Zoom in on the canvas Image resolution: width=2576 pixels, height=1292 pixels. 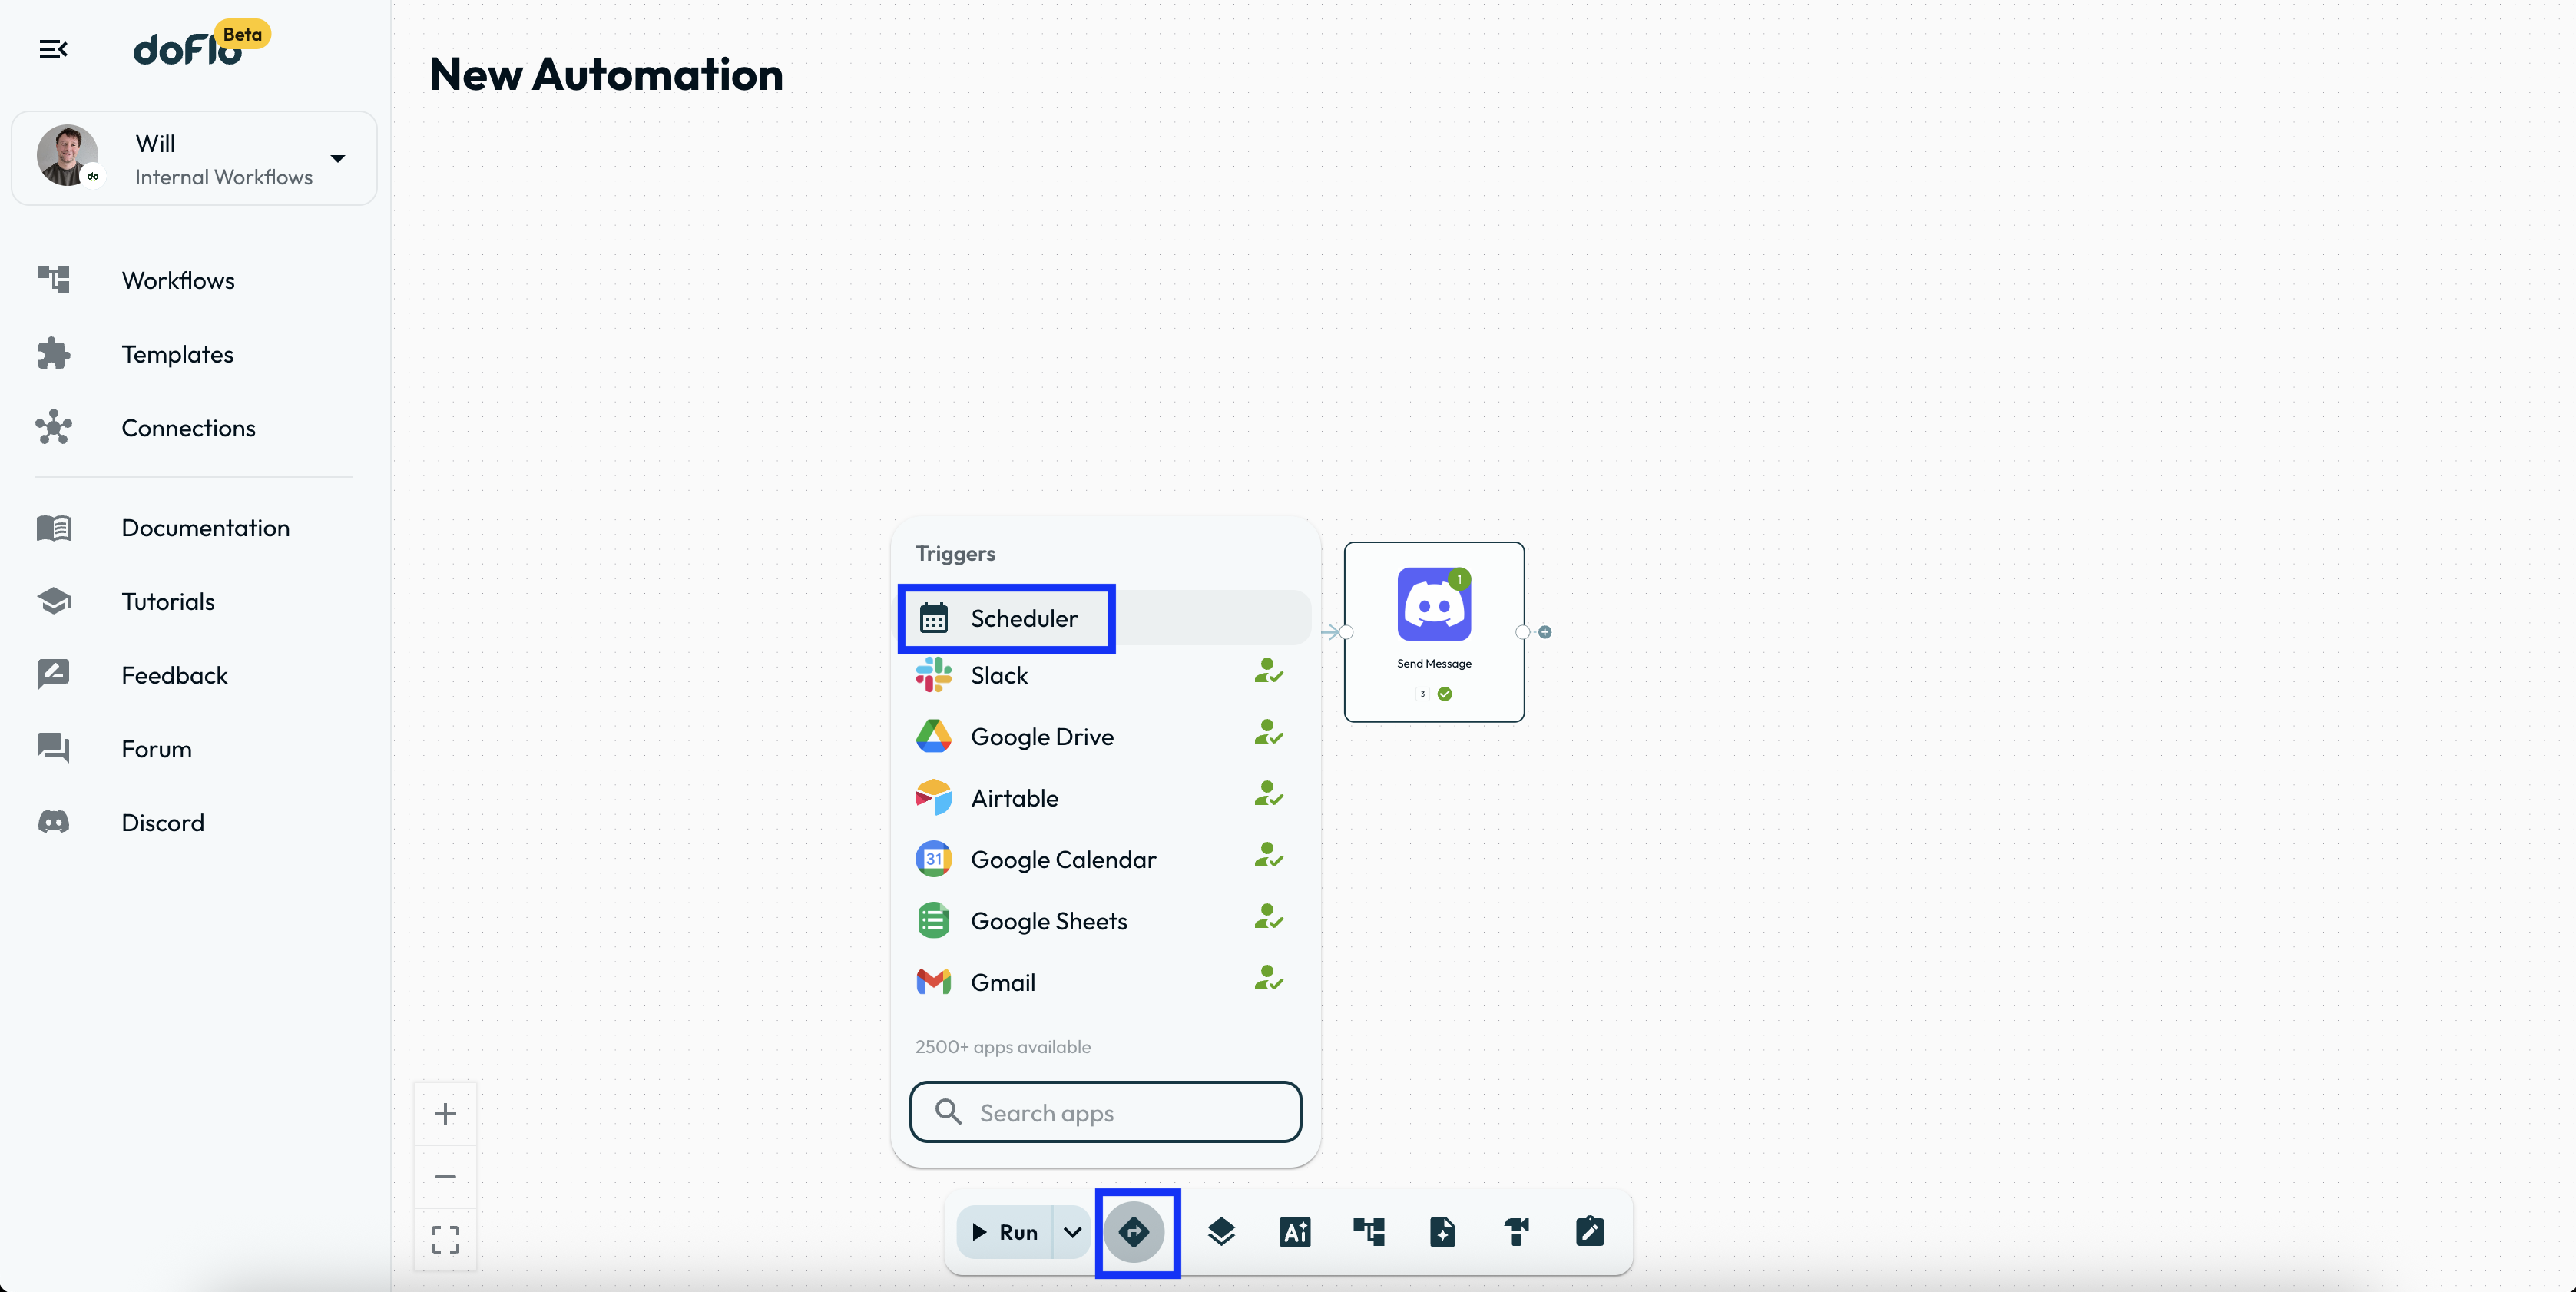click(x=445, y=1113)
